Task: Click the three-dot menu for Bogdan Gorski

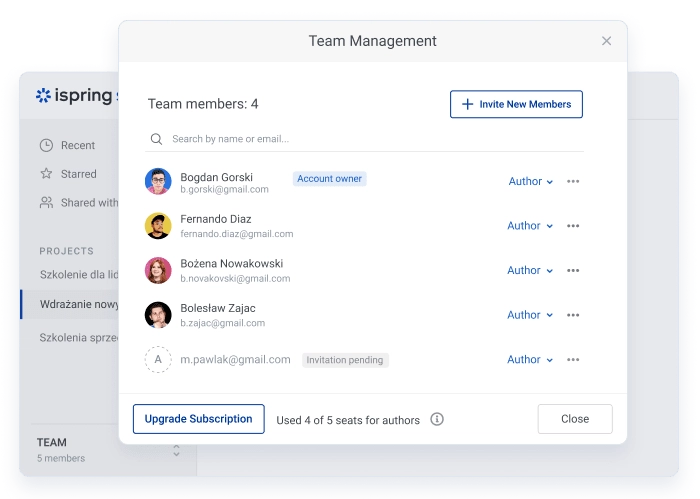Action: [573, 182]
